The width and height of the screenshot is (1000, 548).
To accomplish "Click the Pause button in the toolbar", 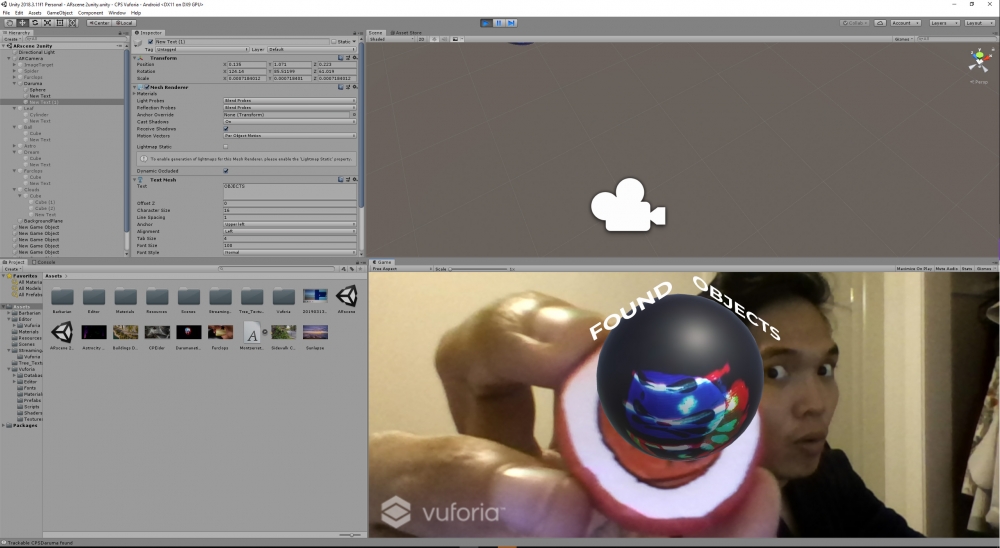I will point(498,22).
